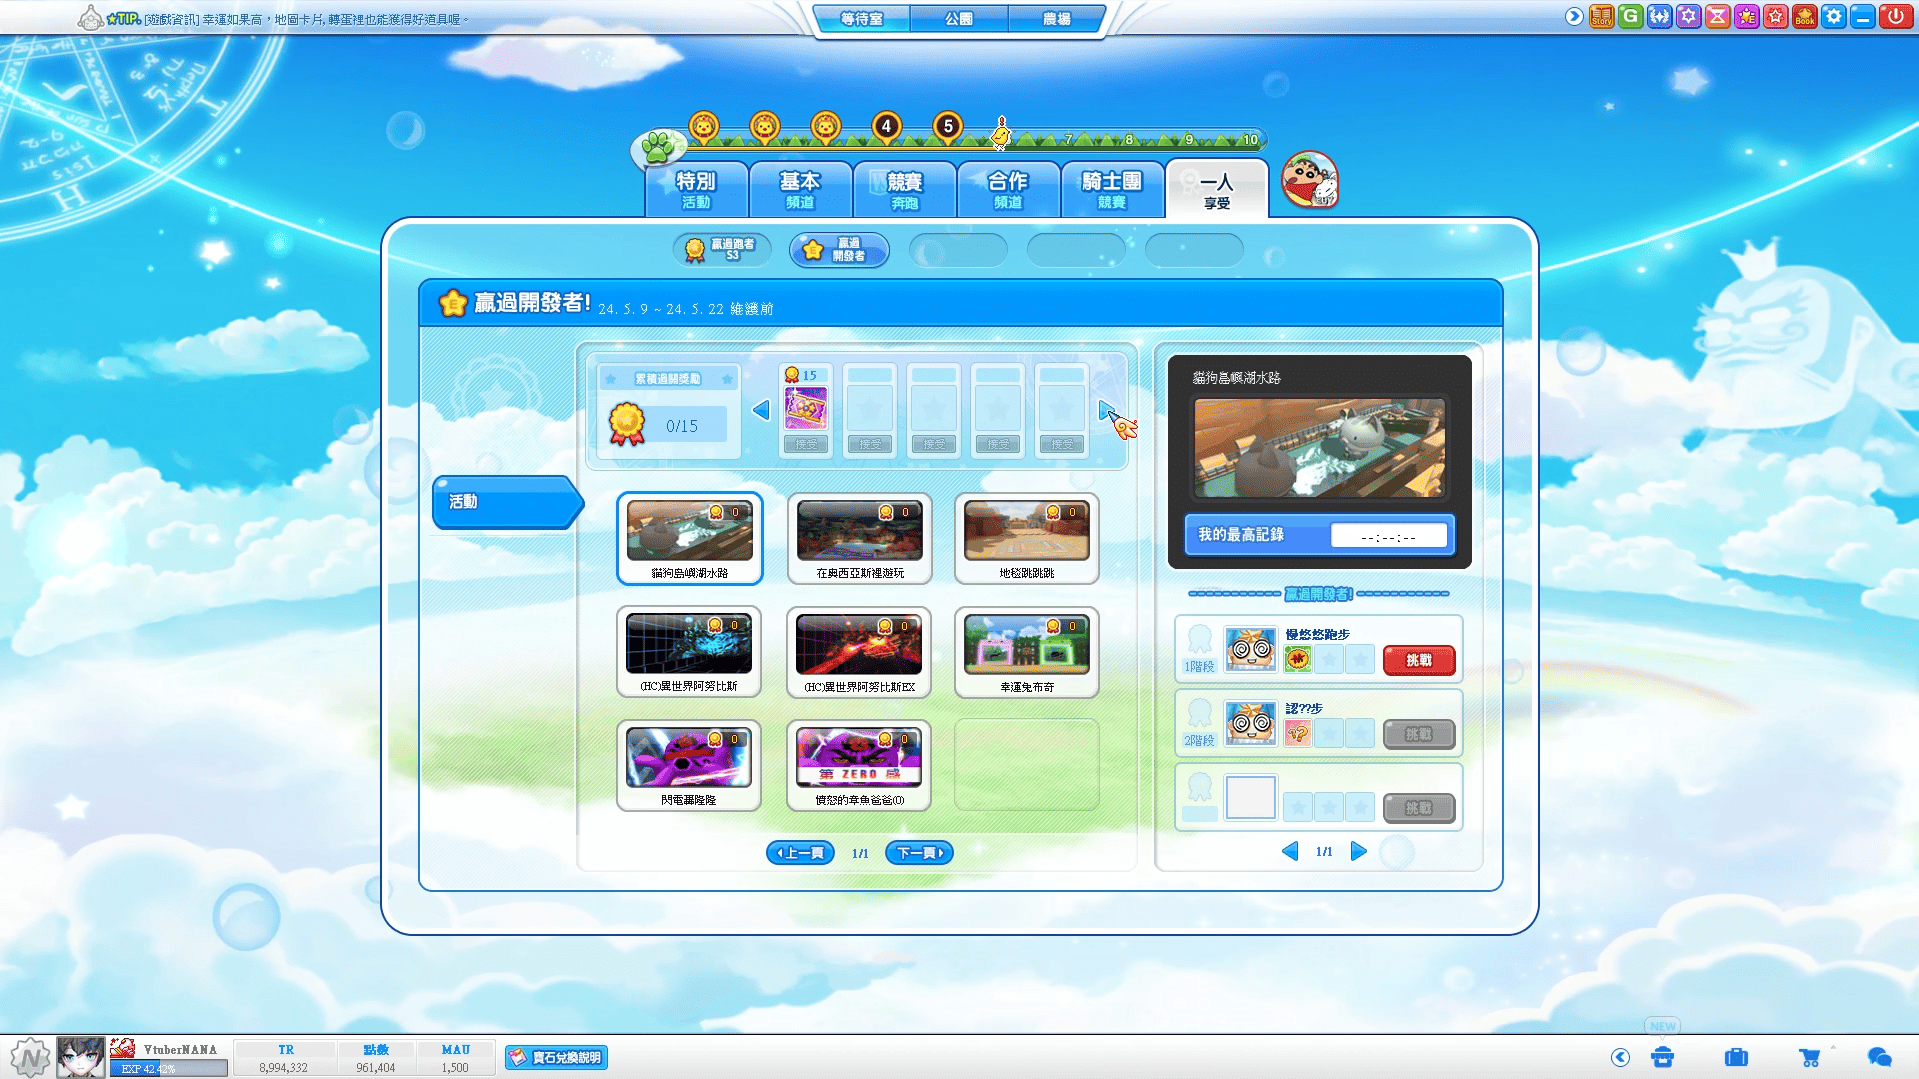Viewport: 1919px width, 1079px height.
Task: Select the 幸運兔布奇 map card
Action: tap(1027, 652)
